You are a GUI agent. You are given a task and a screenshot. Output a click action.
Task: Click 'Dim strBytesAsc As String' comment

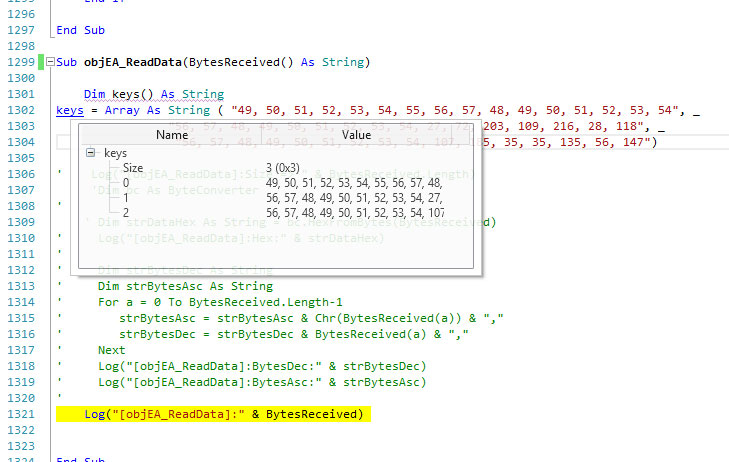(x=185, y=286)
